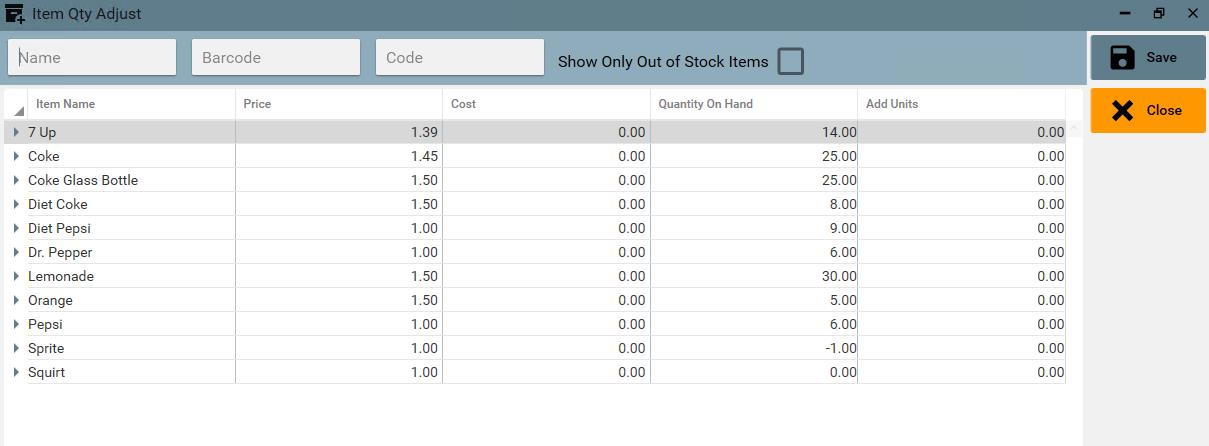Minimize the Item Qty Adjust window

1126,14
